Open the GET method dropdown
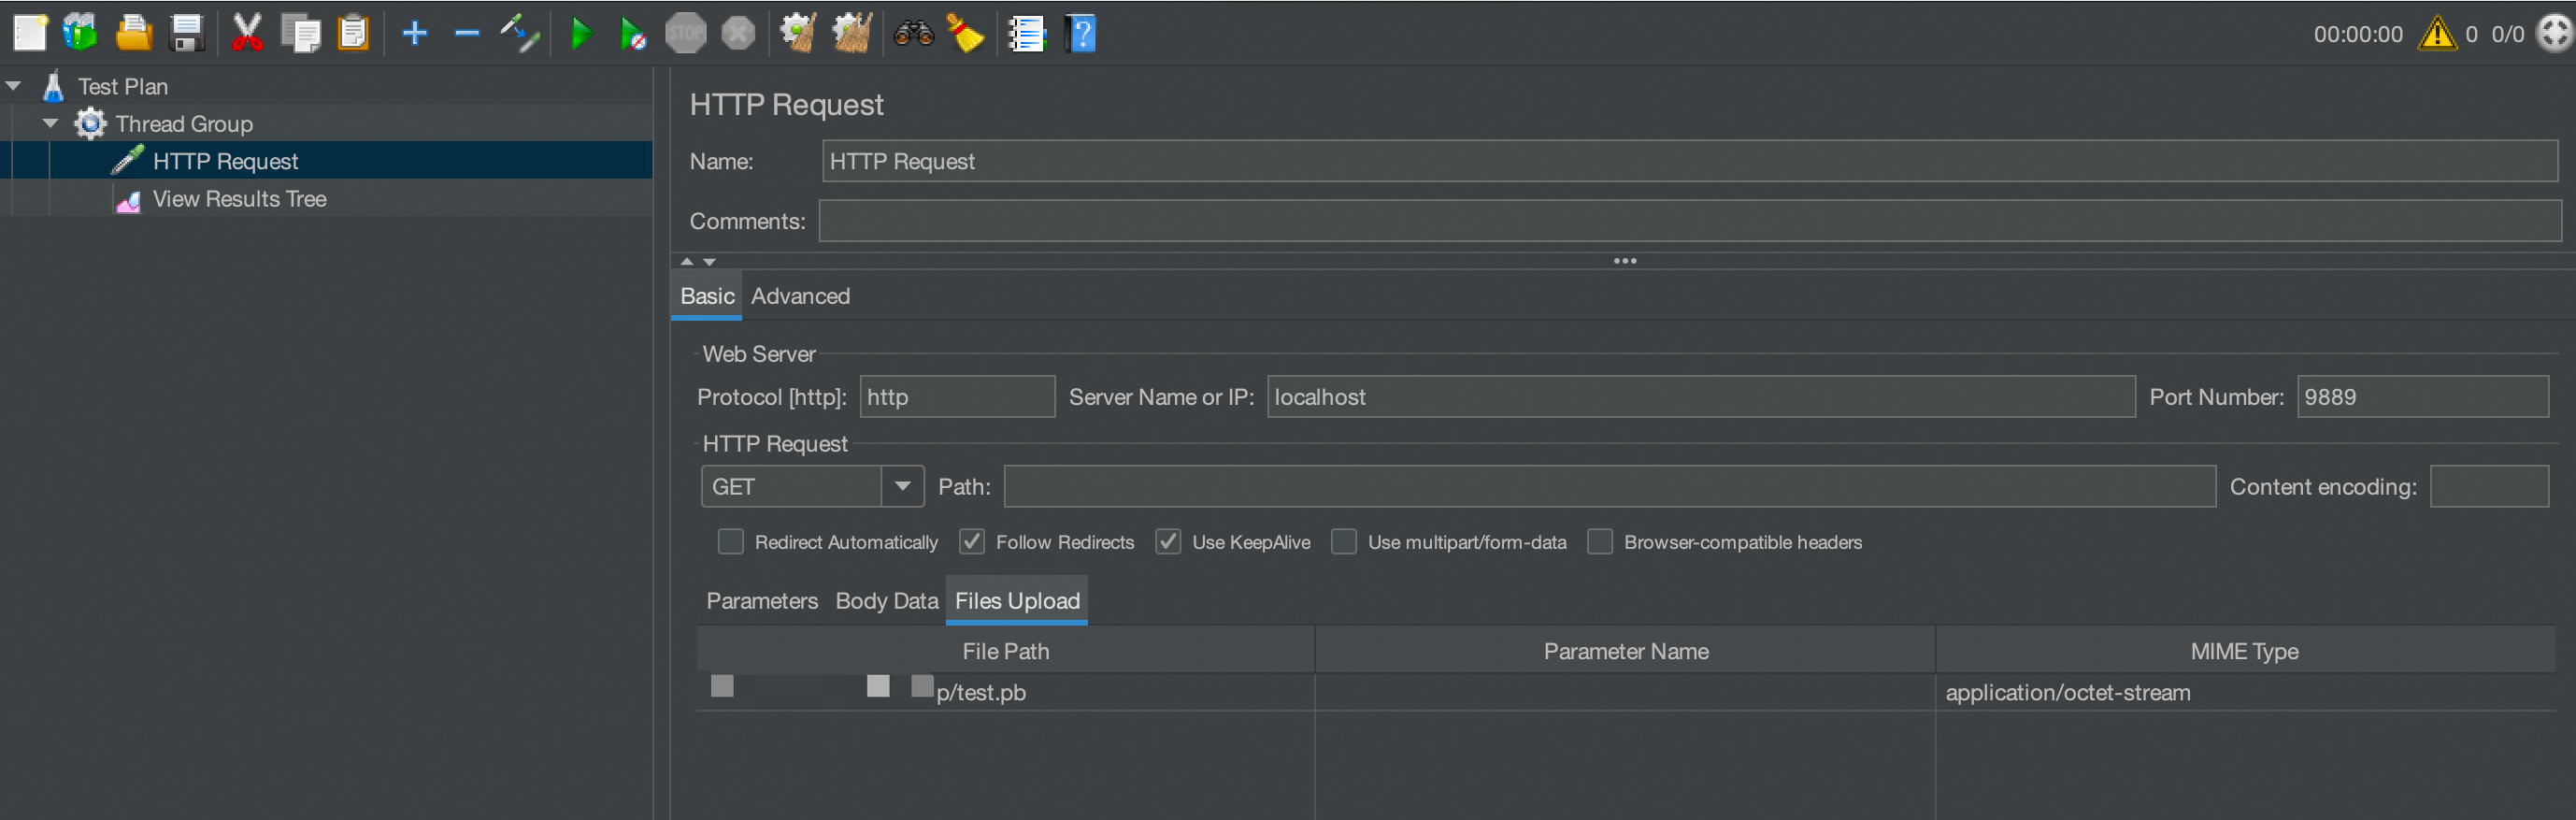 902,486
